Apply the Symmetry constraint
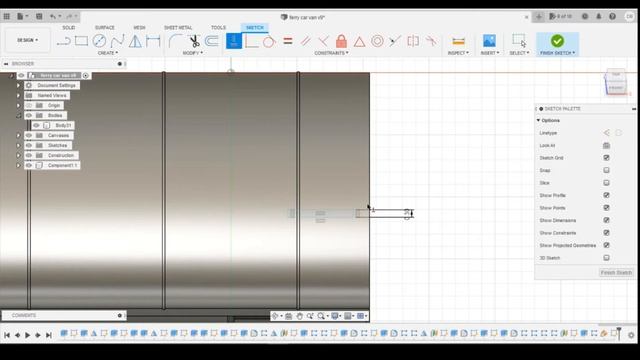 (x=413, y=41)
